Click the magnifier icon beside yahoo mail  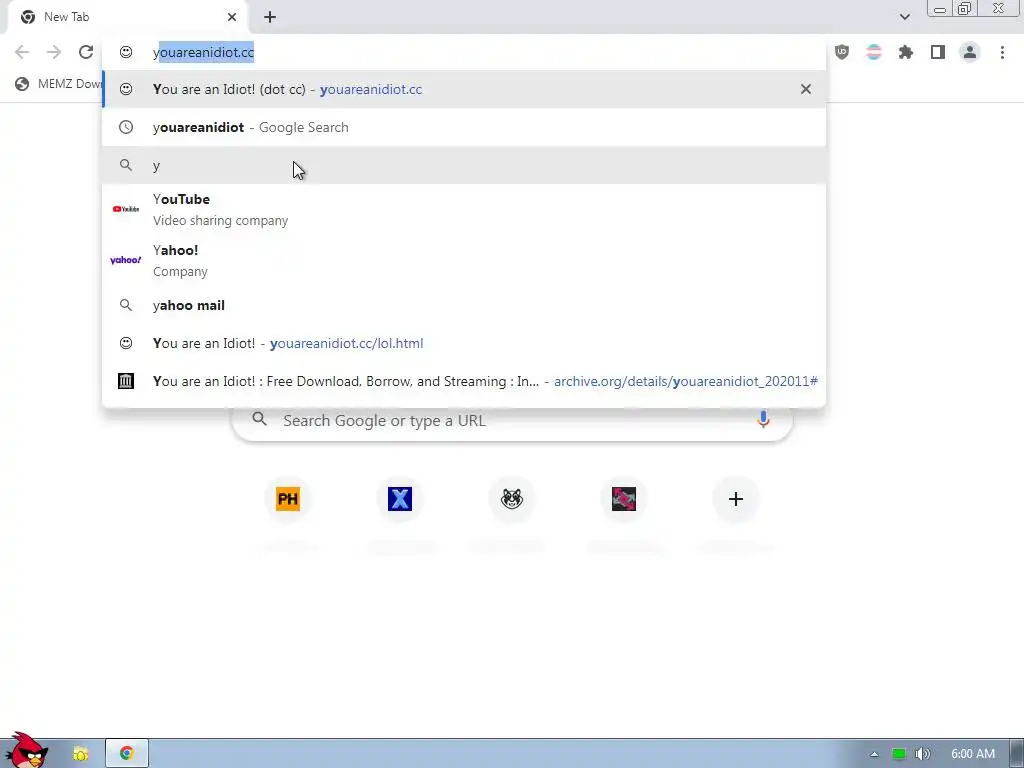click(126, 305)
